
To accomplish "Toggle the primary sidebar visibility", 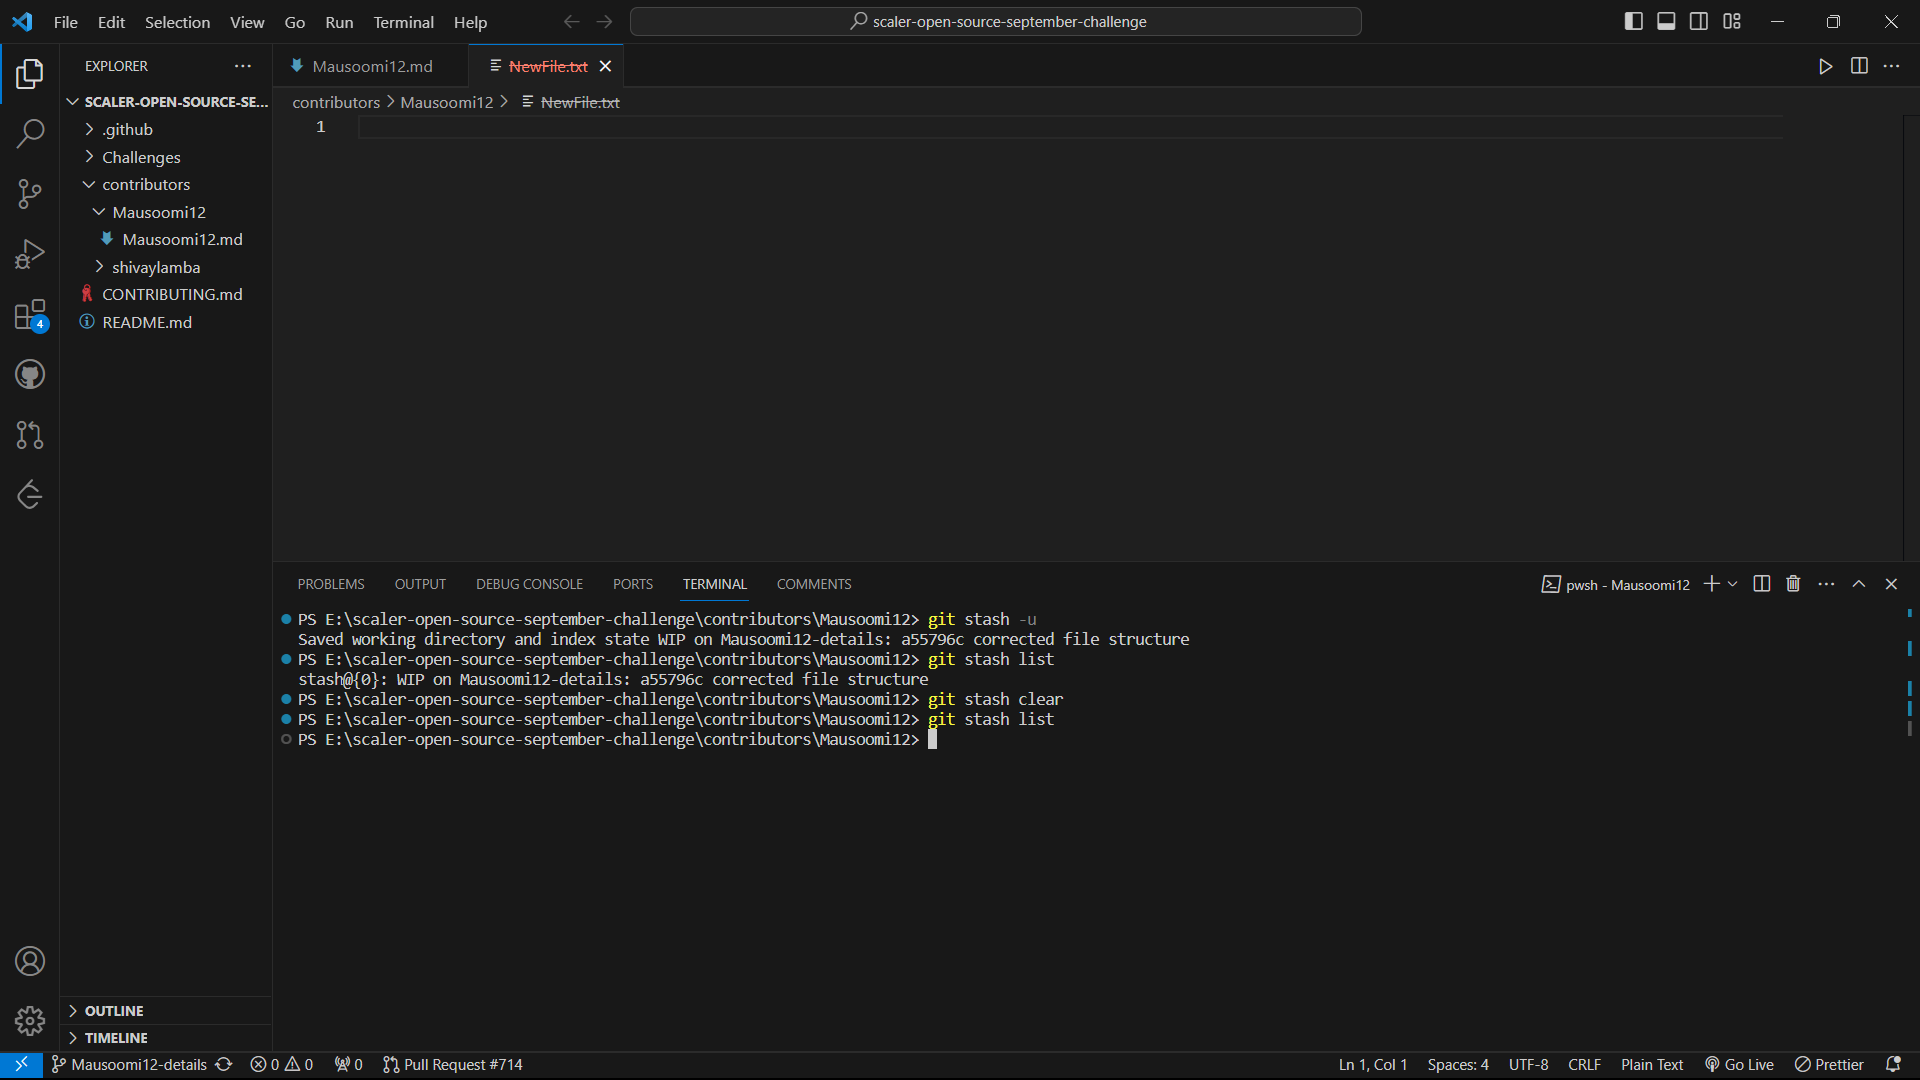I will point(1633,20).
